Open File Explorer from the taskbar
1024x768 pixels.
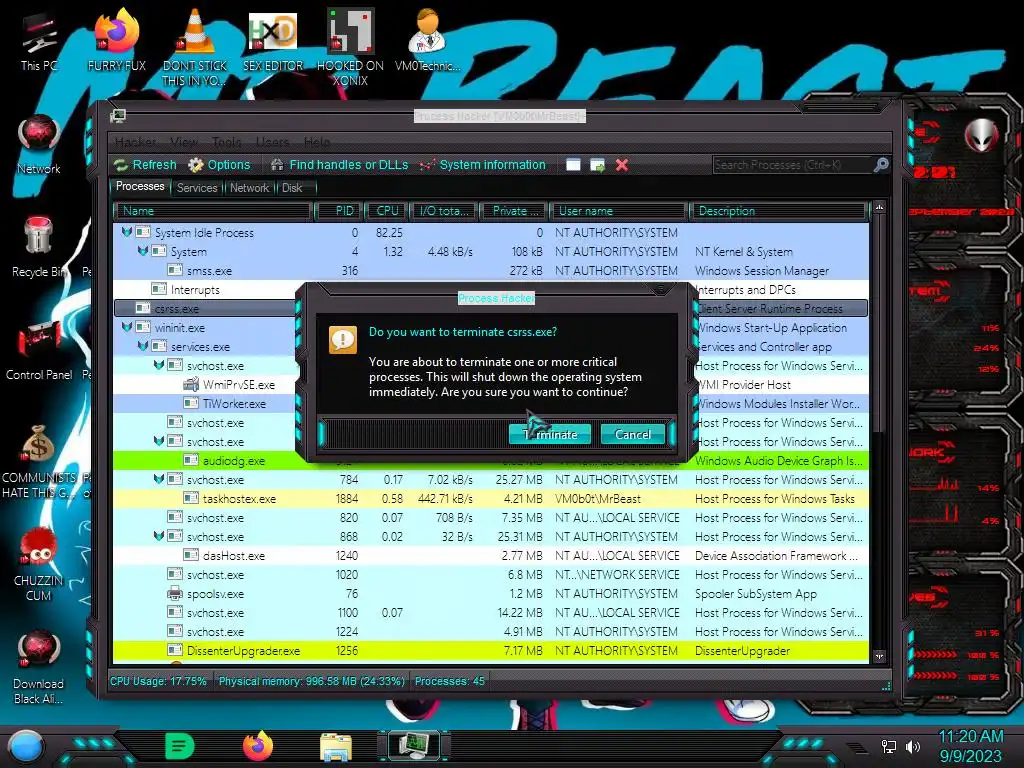[x=336, y=746]
